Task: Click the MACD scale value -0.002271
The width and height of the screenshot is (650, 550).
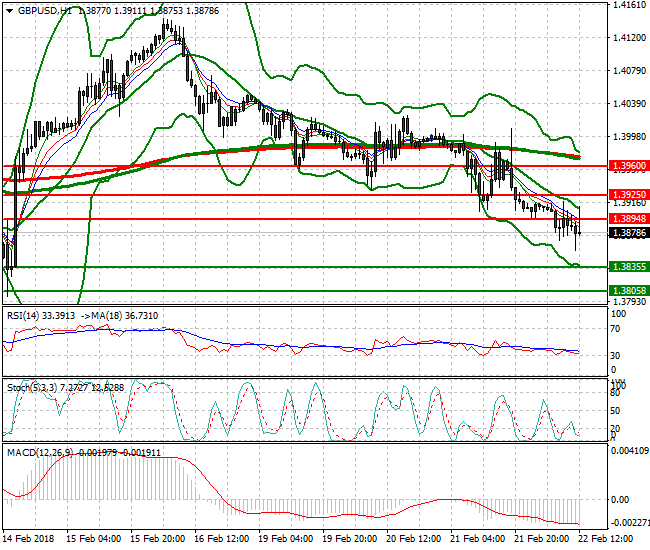Action: tap(630, 522)
